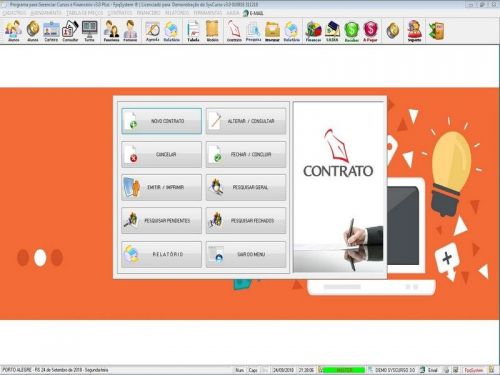
Task: Open the Relatórios menu
Action: pos(177,13)
